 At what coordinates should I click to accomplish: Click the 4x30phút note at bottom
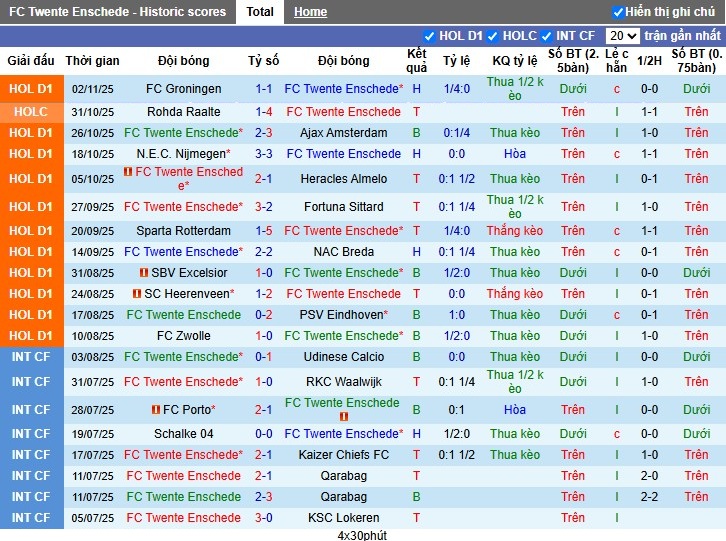(362, 535)
